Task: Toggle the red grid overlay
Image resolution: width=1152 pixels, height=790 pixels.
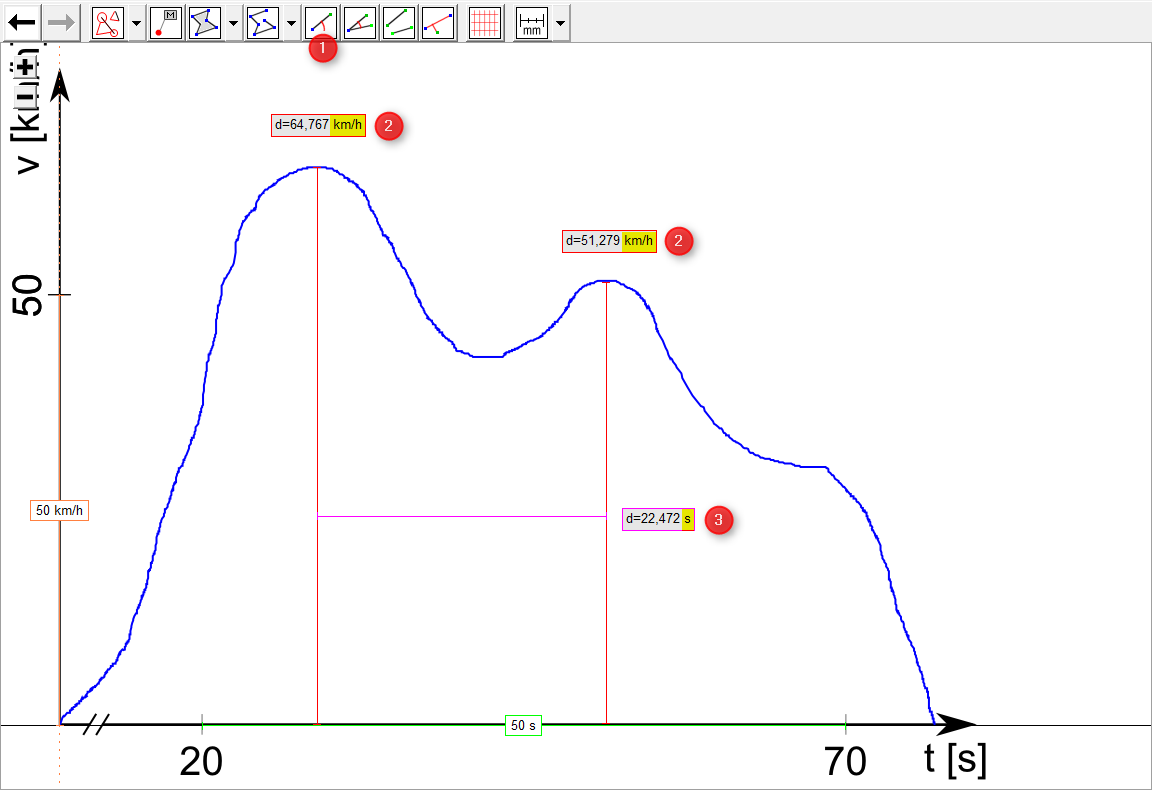Action: pyautogui.click(x=485, y=23)
